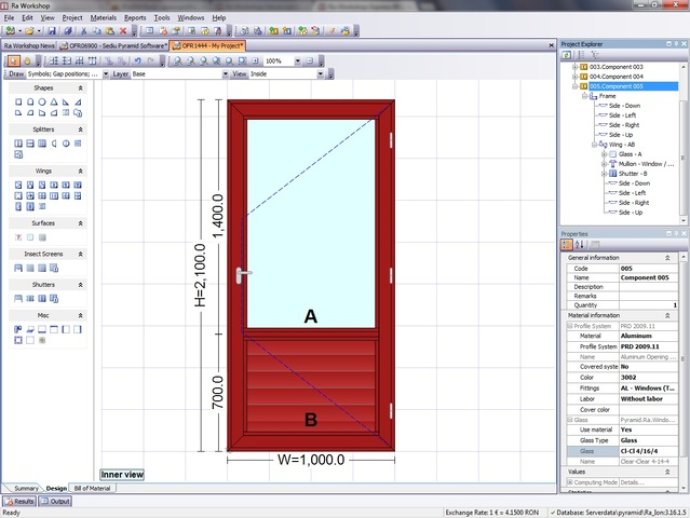Click the red X delete icon in toolbar
This screenshot has width=690, height=518.
(123, 31)
